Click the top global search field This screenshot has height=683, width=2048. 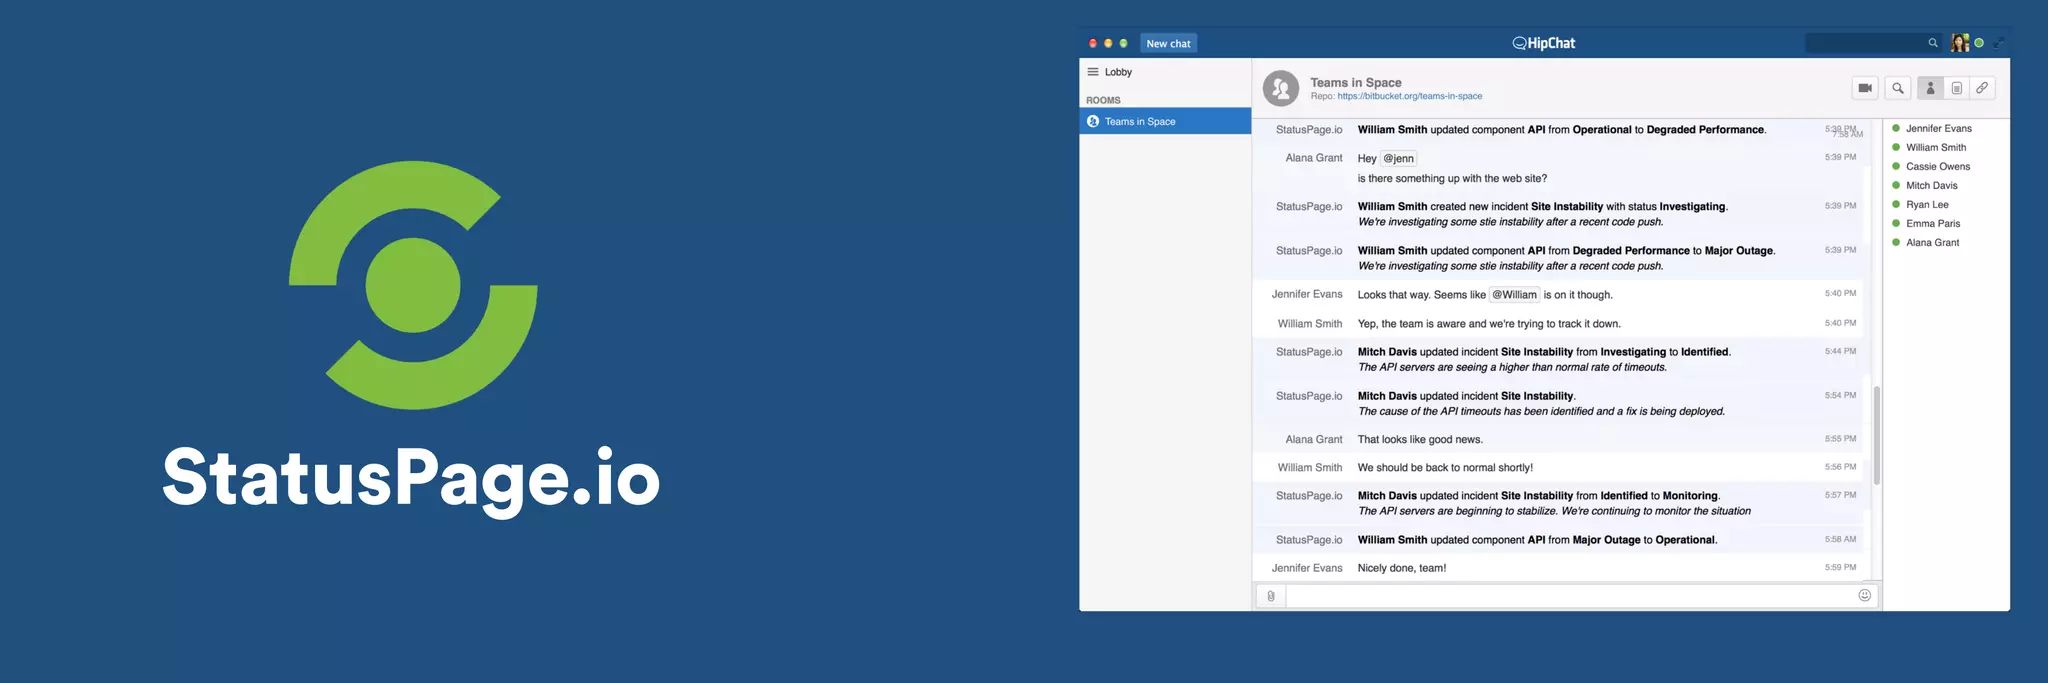coord(1874,43)
